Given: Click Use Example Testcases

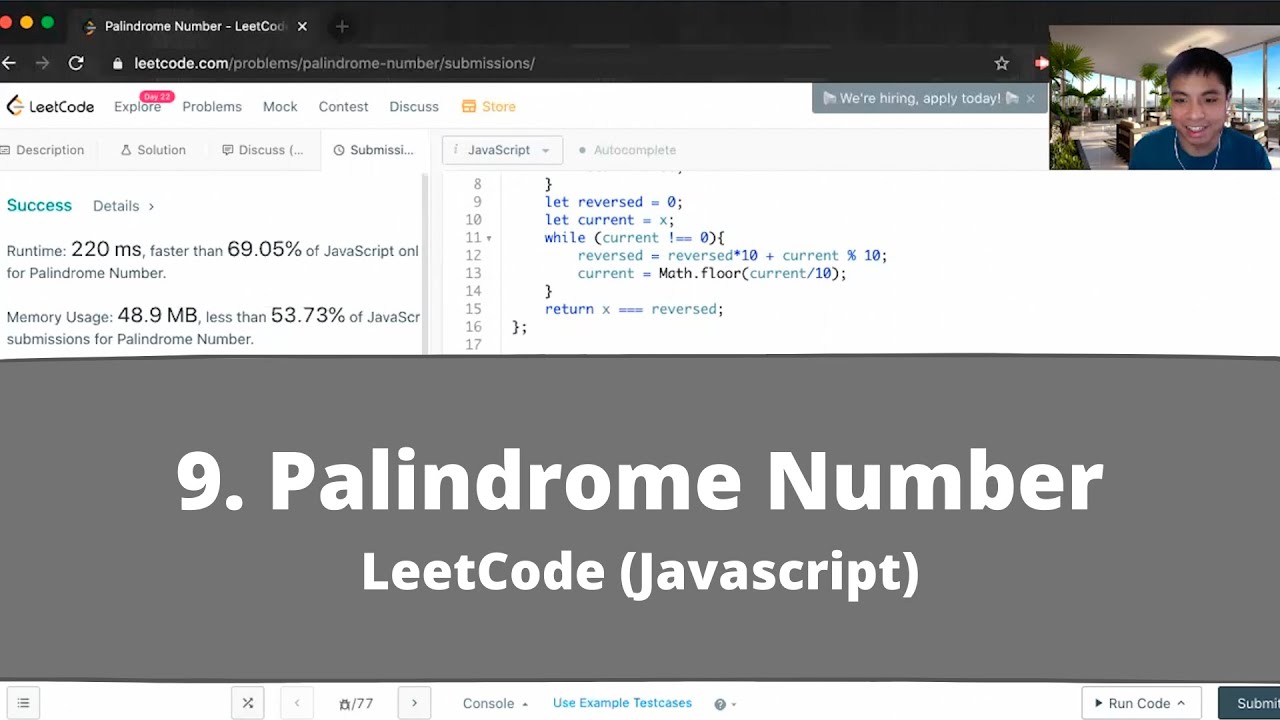Looking at the screenshot, I should point(622,703).
